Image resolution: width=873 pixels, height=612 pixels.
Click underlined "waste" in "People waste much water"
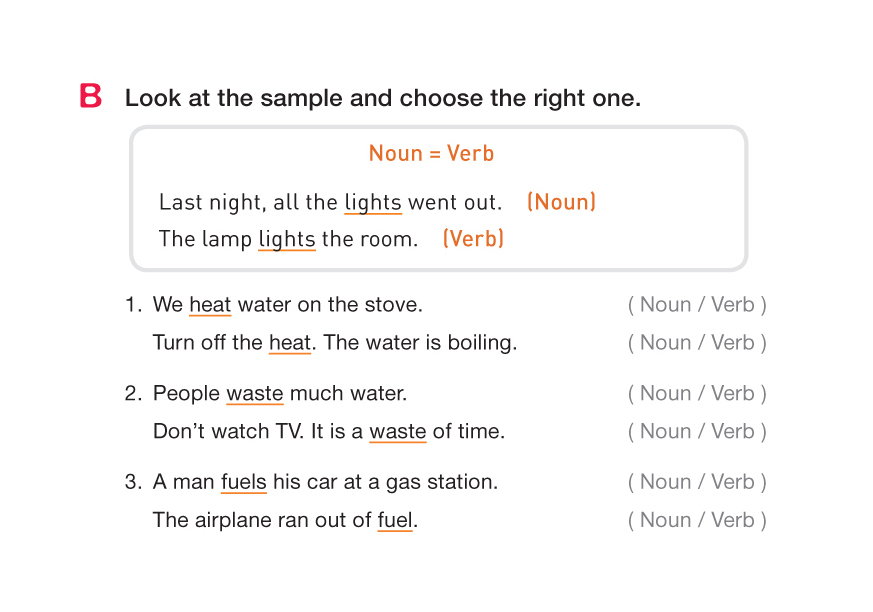tap(255, 394)
